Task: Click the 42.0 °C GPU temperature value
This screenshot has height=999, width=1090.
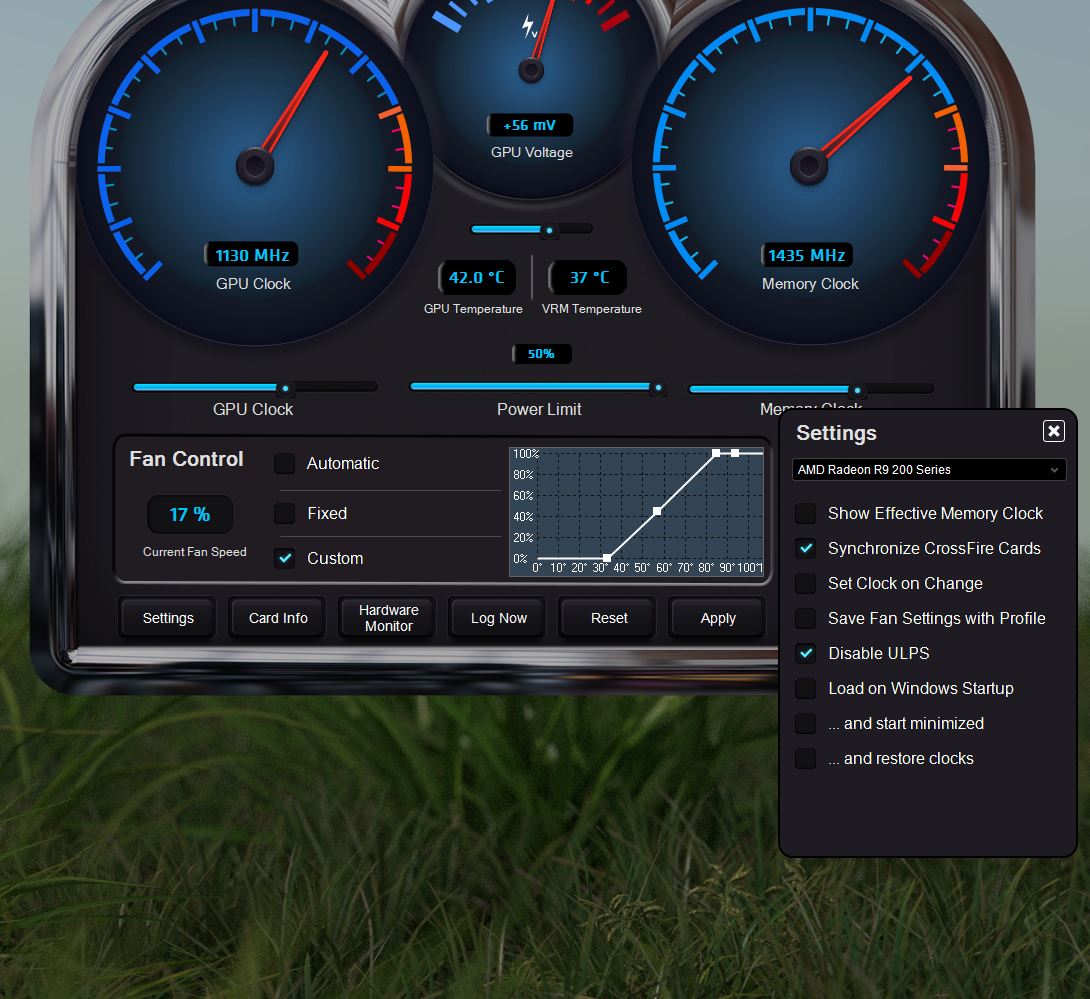Action: [x=477, y=277]
